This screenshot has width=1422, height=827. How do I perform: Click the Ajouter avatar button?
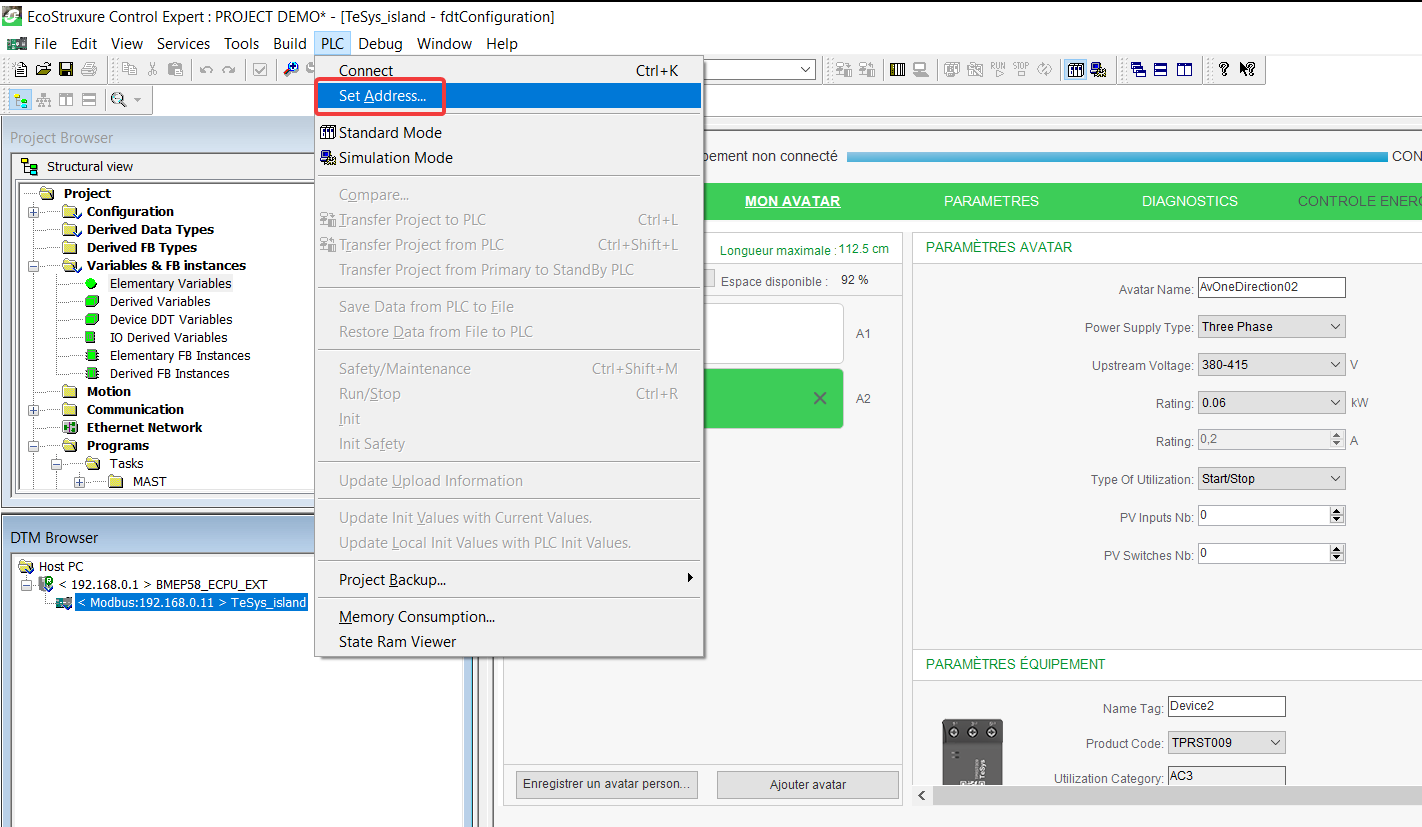(808, 785)
